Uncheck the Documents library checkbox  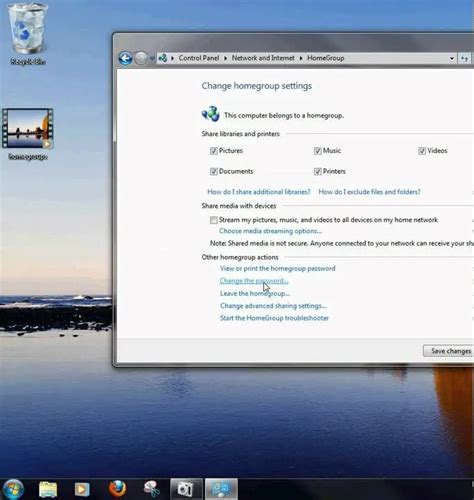click(x=214, y=172)
